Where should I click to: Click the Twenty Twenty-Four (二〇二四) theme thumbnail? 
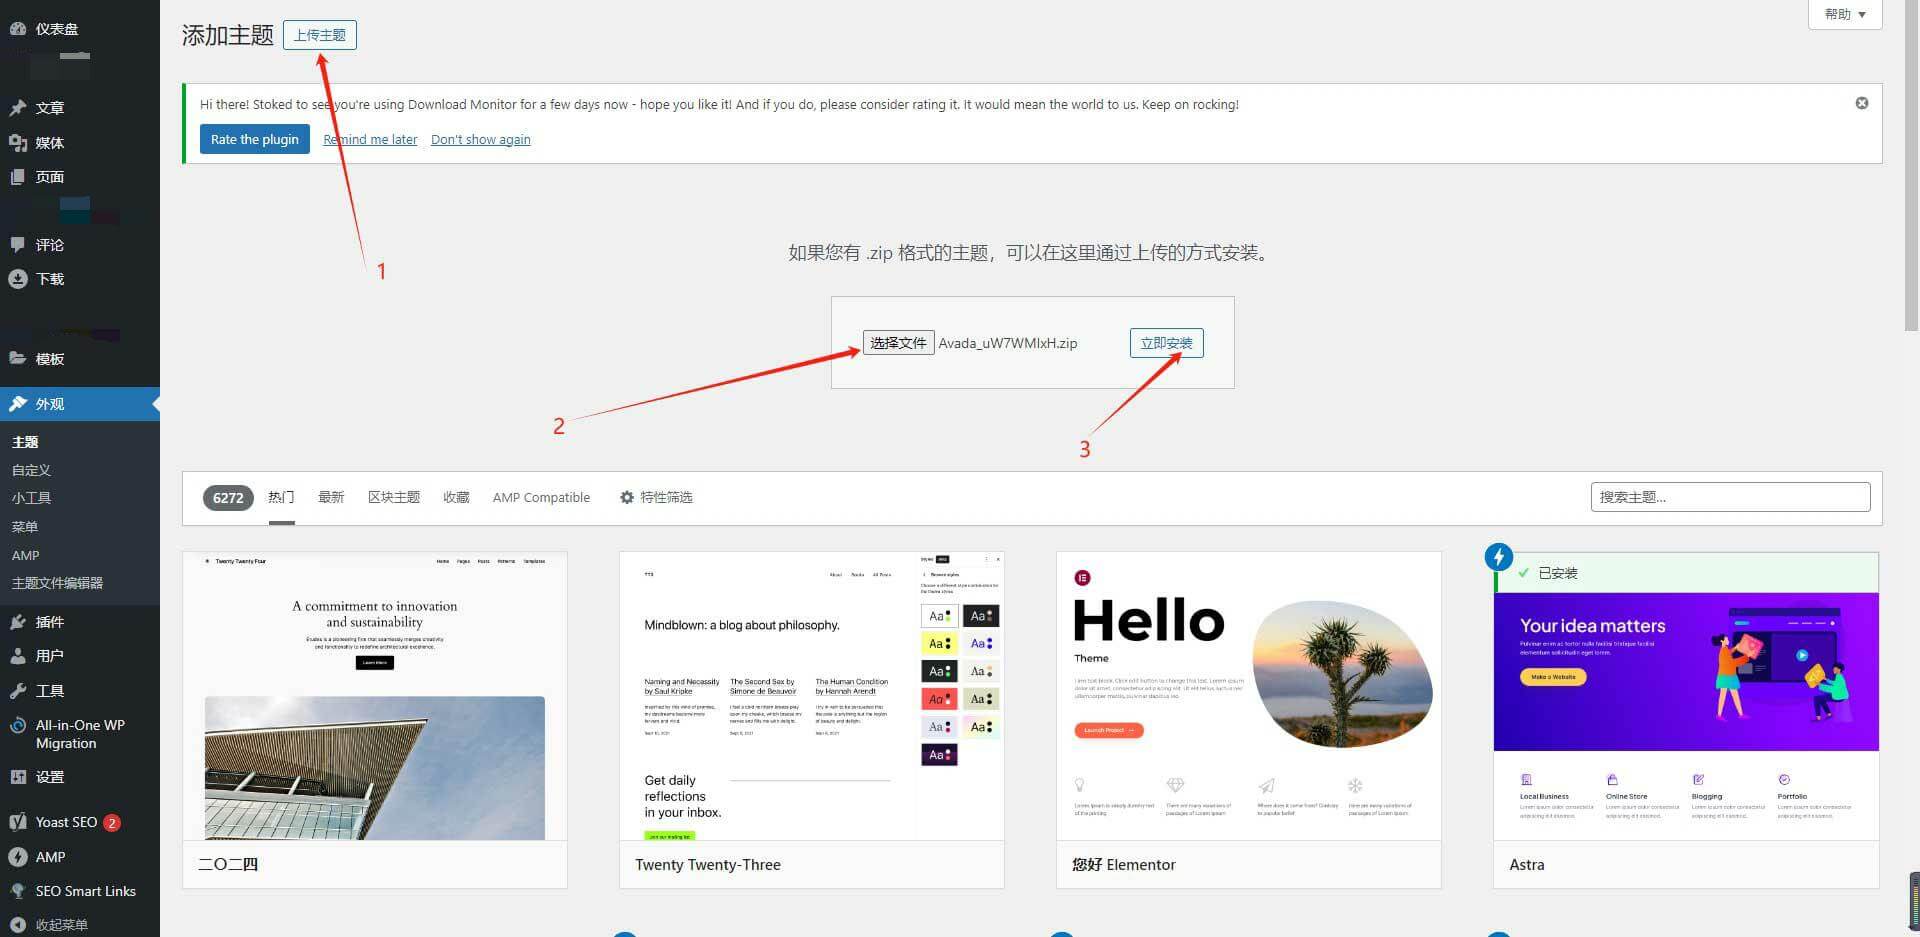375,696
